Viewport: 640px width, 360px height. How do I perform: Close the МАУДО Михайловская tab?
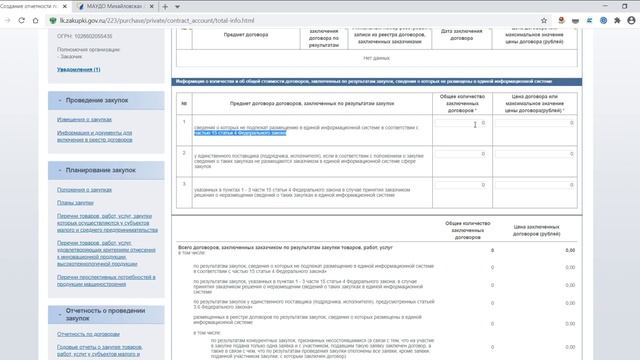coord(151,7)
